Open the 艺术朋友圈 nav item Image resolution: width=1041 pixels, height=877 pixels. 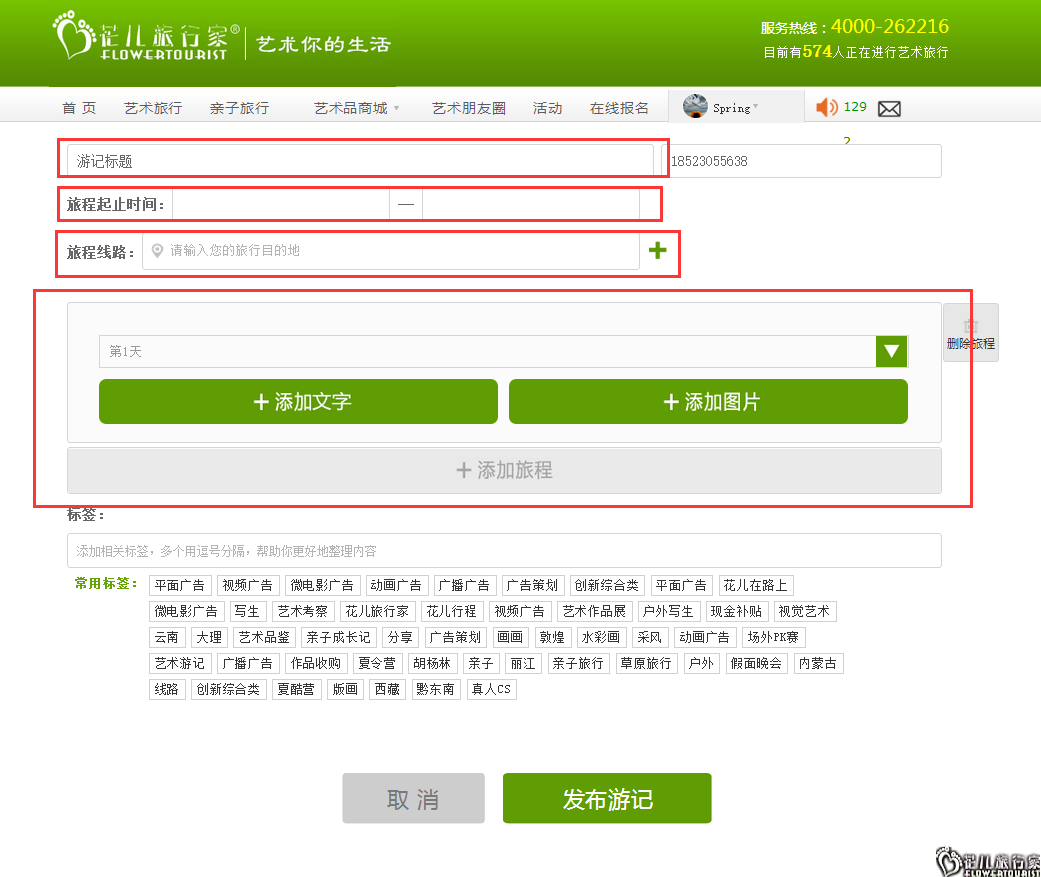click(468, 108)
